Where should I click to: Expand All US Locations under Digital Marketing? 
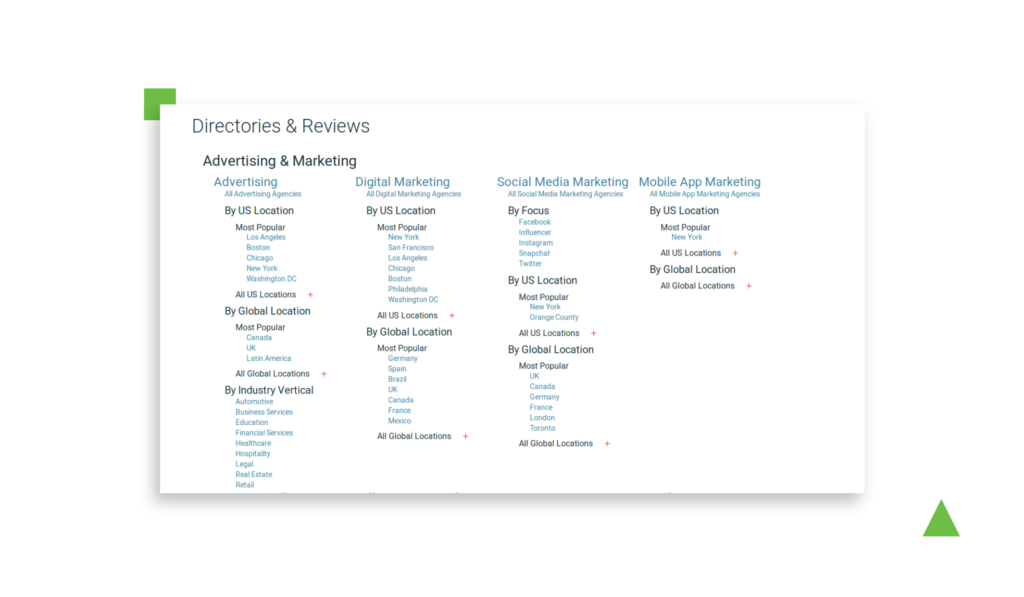point(452,316)
